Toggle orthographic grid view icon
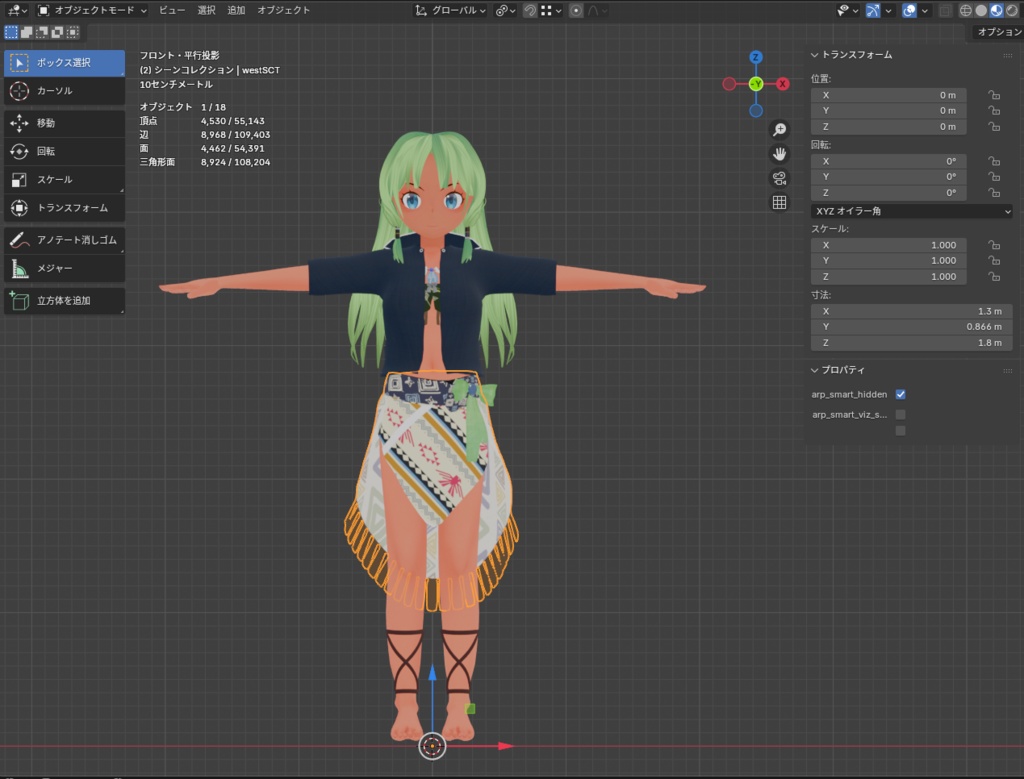The image size is (1024, 779). (x=779, y=202)
